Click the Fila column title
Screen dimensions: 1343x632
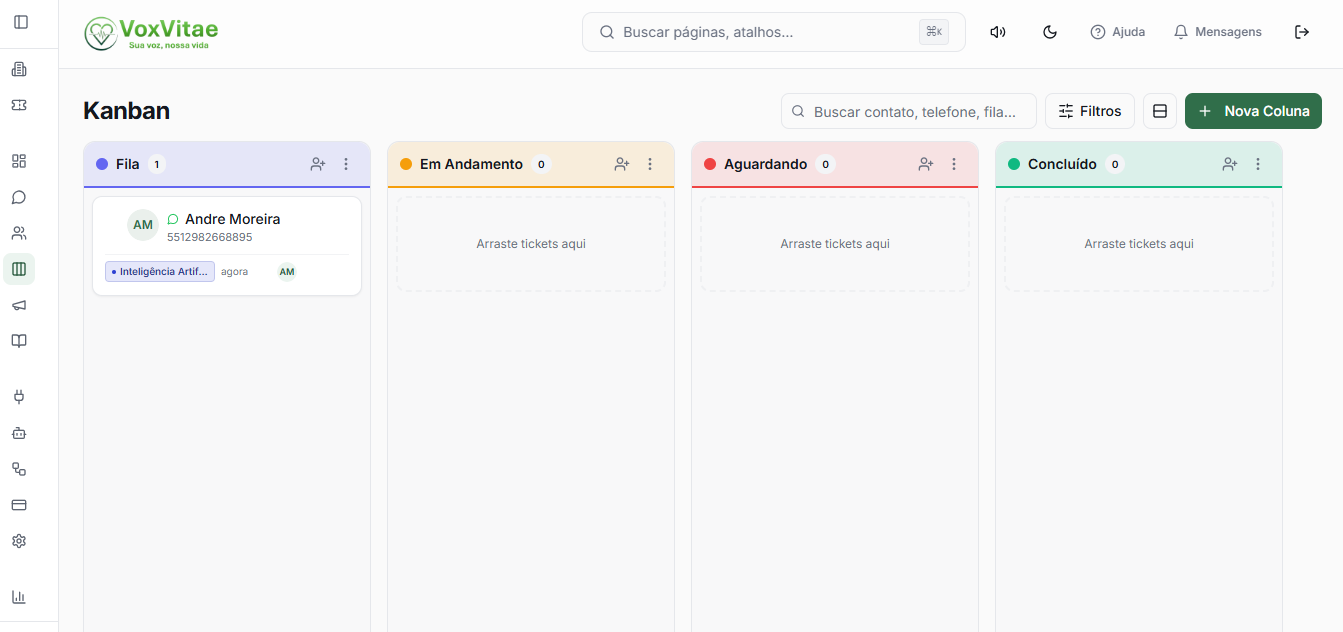[128, 164]
